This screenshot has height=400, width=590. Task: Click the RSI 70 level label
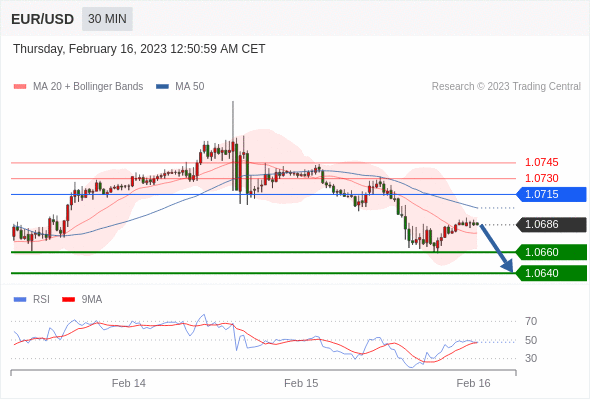pyautogui.click(x=531, y=321)
